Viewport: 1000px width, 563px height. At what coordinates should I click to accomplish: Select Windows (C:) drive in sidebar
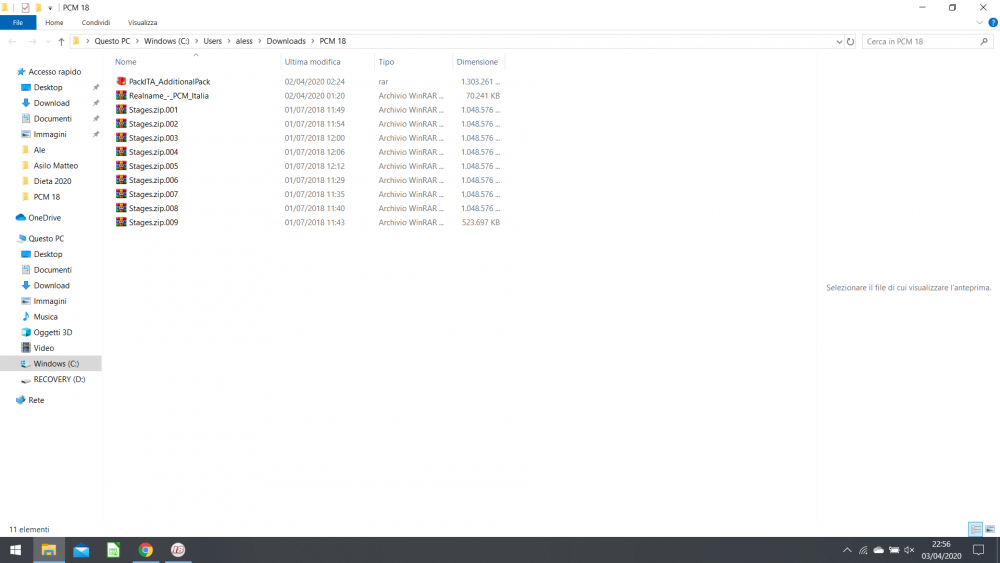tap(56, 363)
